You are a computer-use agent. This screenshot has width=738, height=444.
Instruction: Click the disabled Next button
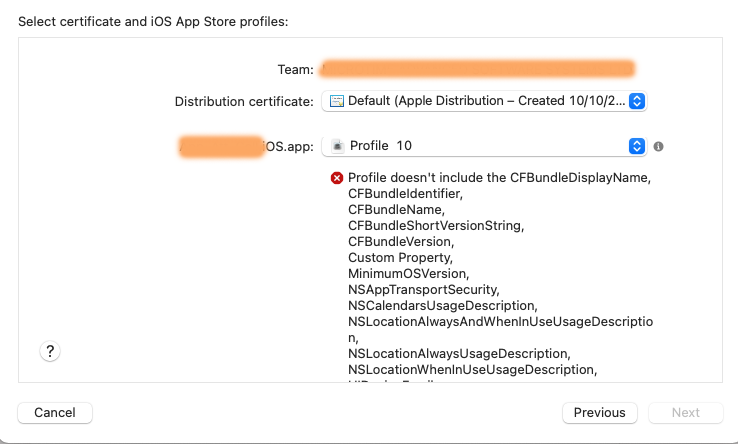click(x=686, y=412)
